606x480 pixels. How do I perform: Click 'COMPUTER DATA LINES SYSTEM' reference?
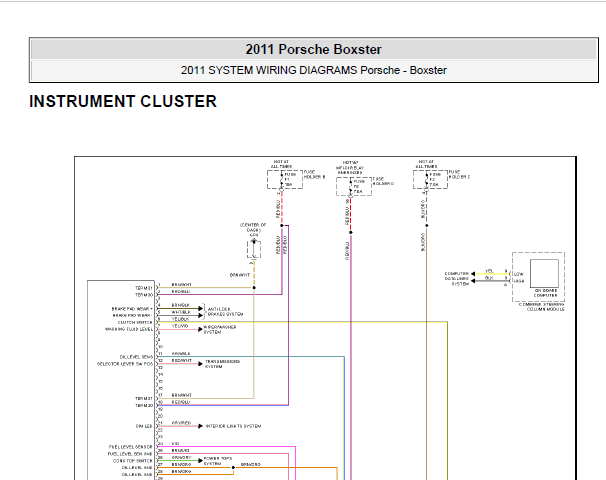(457, 279)
